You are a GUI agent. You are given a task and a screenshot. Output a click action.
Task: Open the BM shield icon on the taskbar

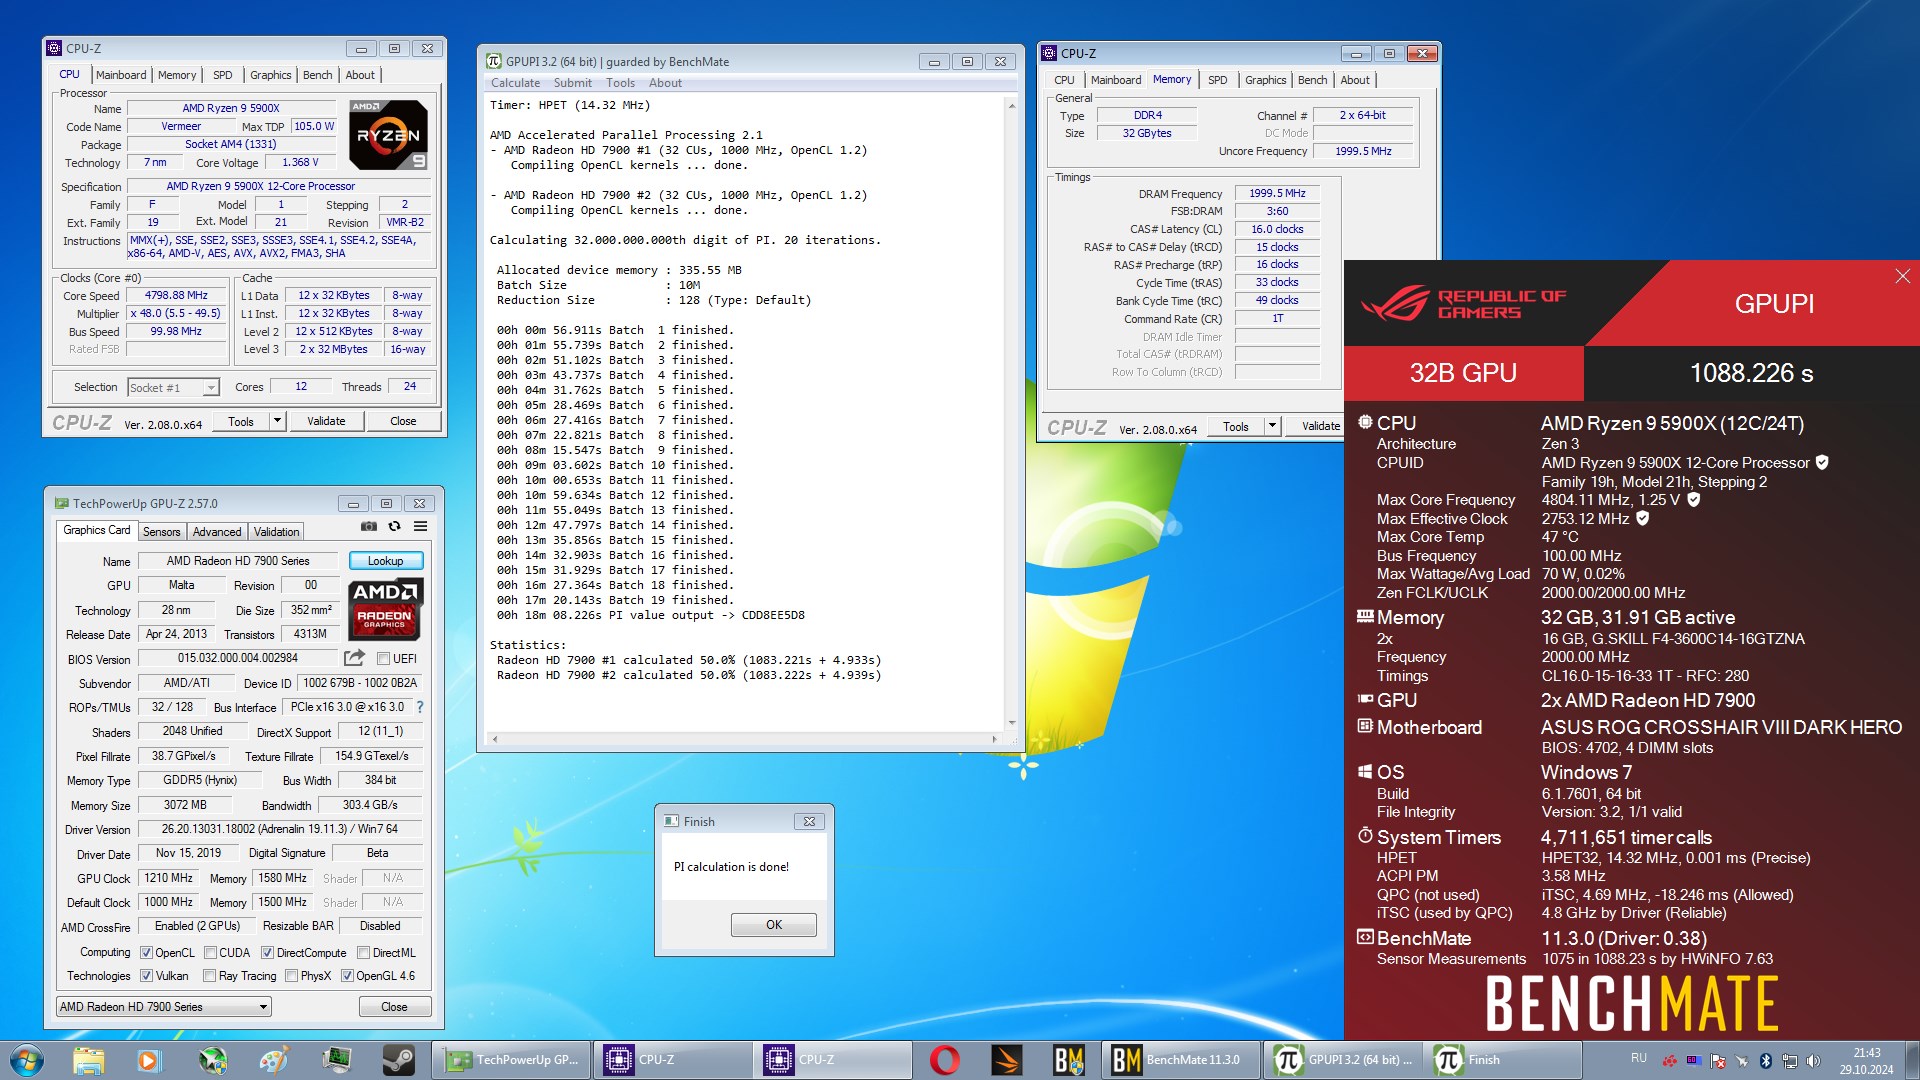(x=1068, y=1060)
